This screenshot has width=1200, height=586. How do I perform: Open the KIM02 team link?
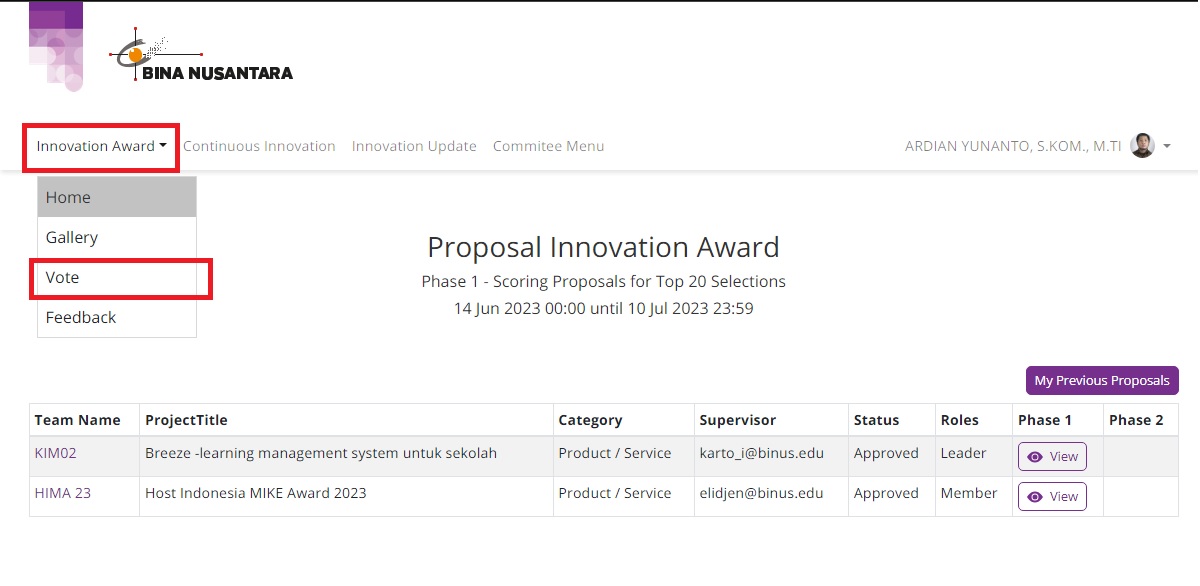click(x=56, y=453)
